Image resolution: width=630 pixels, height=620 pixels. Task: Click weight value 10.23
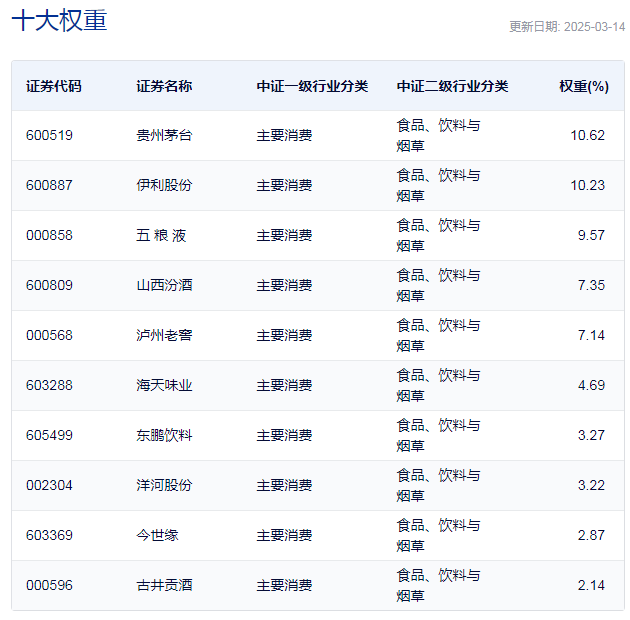click(x=587, y=185)
